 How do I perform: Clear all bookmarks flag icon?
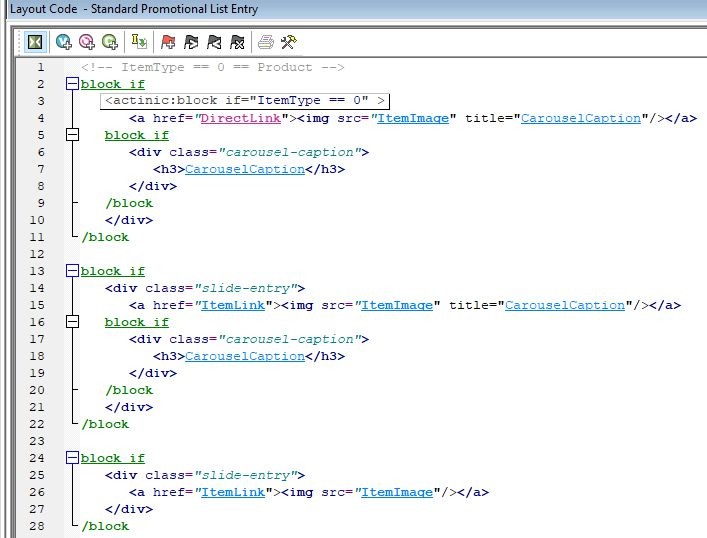(x=237, y=42)
